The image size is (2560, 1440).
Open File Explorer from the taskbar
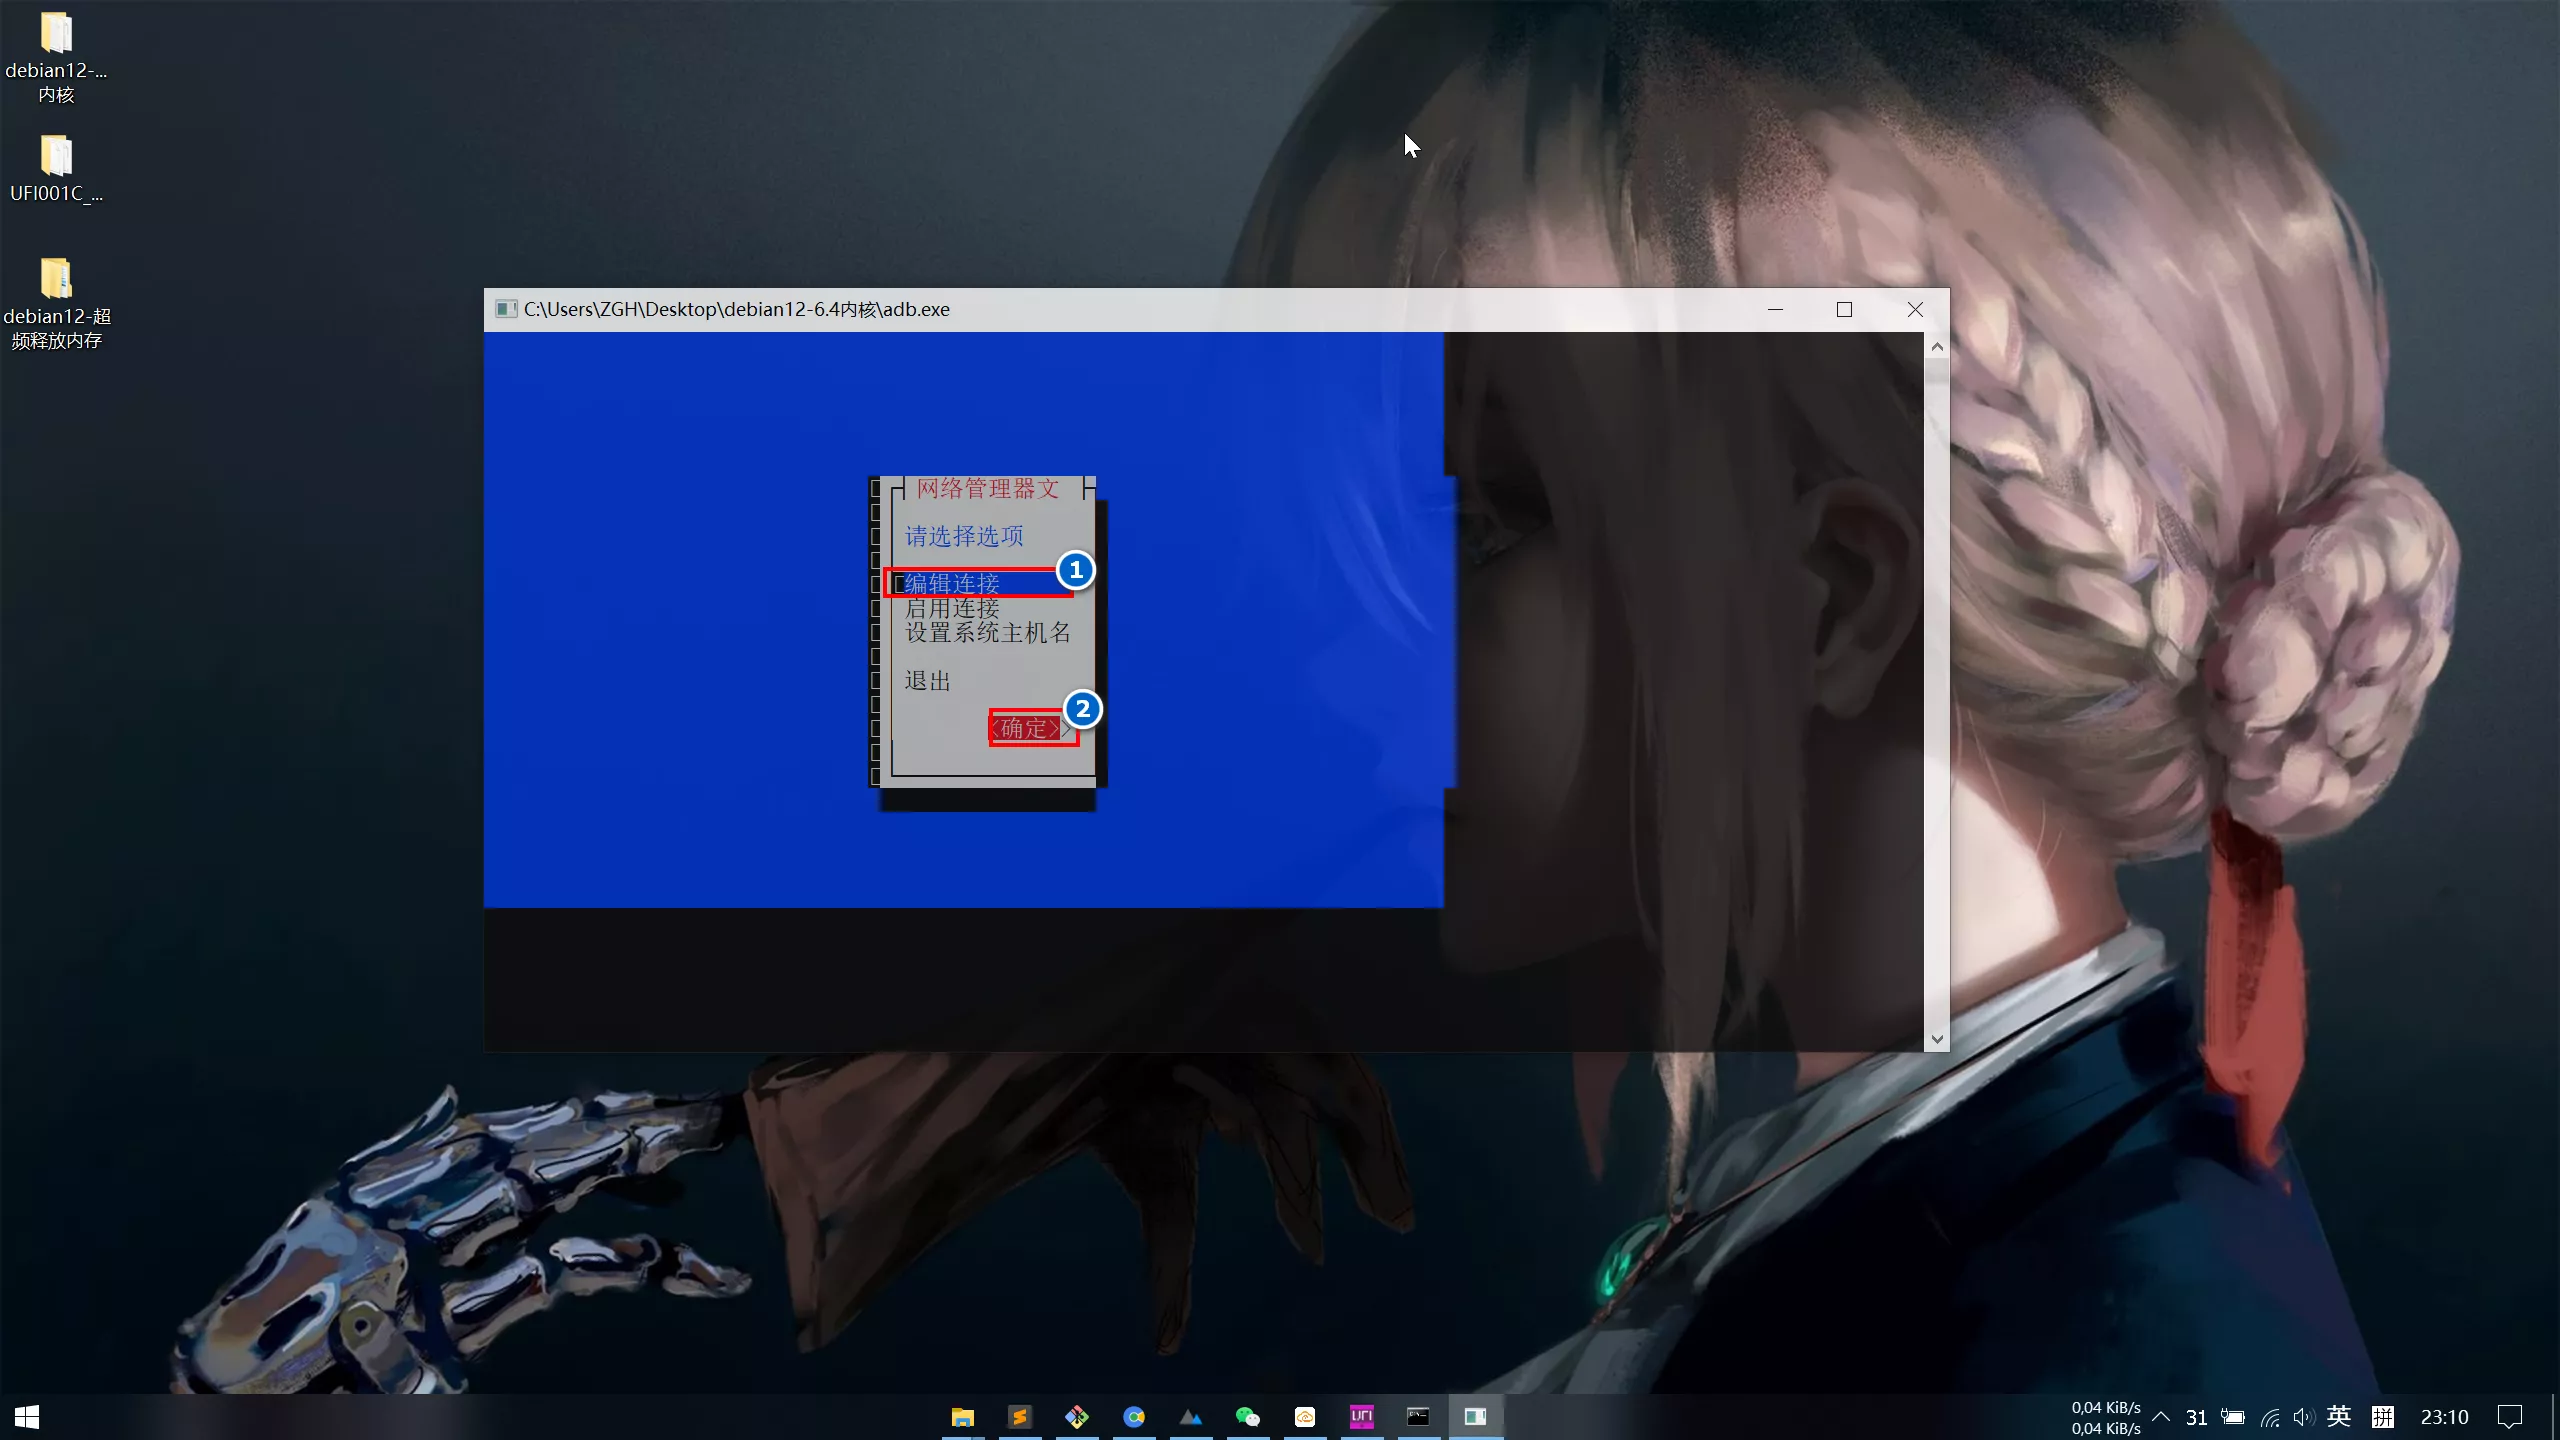962,1417
